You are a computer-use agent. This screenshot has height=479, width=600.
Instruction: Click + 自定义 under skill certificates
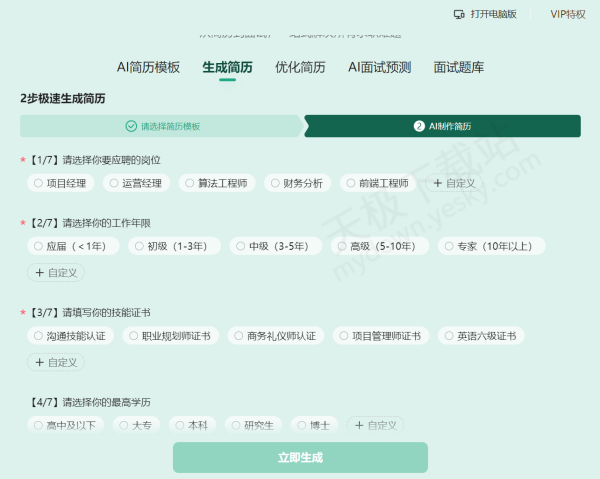point(56,362)
